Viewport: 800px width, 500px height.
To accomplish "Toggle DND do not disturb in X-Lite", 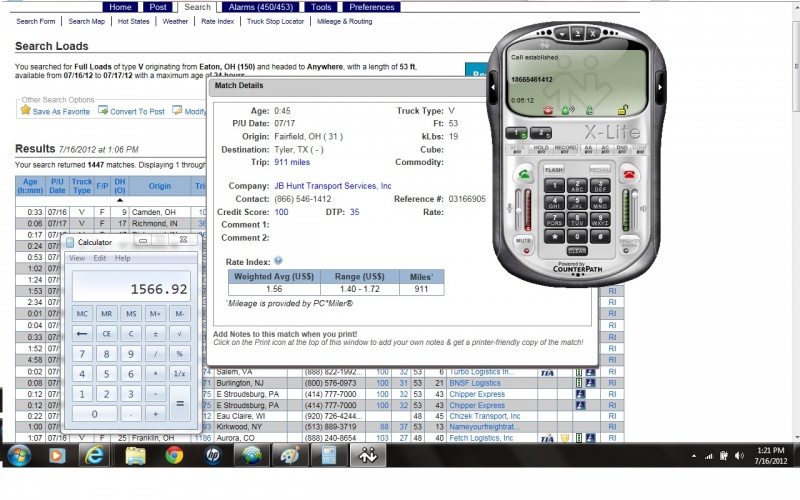I will pos(622,148).
